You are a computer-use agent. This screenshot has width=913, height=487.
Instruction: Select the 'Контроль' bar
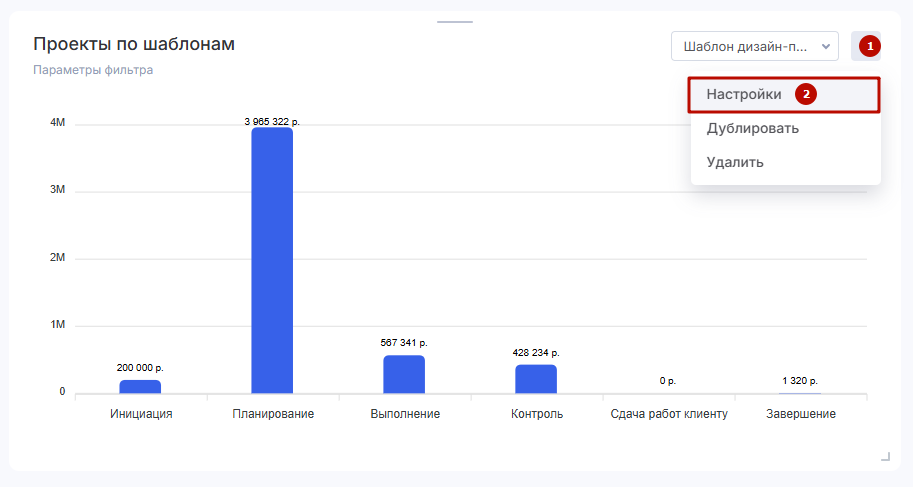536,379
